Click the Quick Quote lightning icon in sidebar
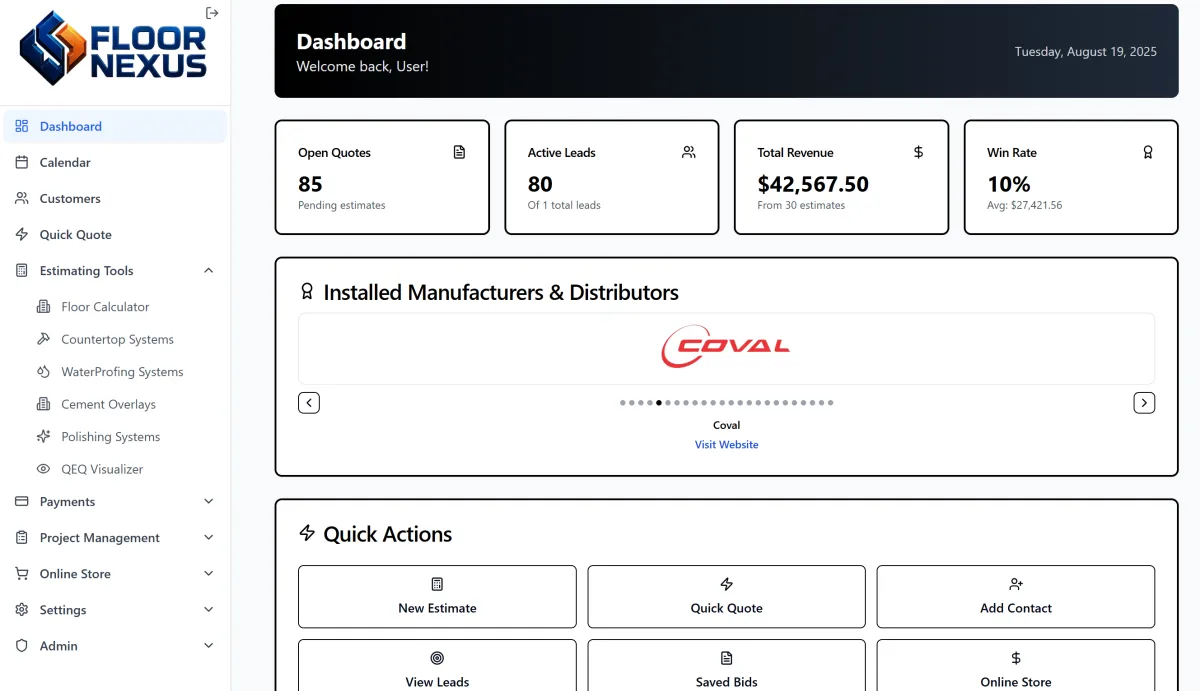1200x691 pixels. [22, 234]
